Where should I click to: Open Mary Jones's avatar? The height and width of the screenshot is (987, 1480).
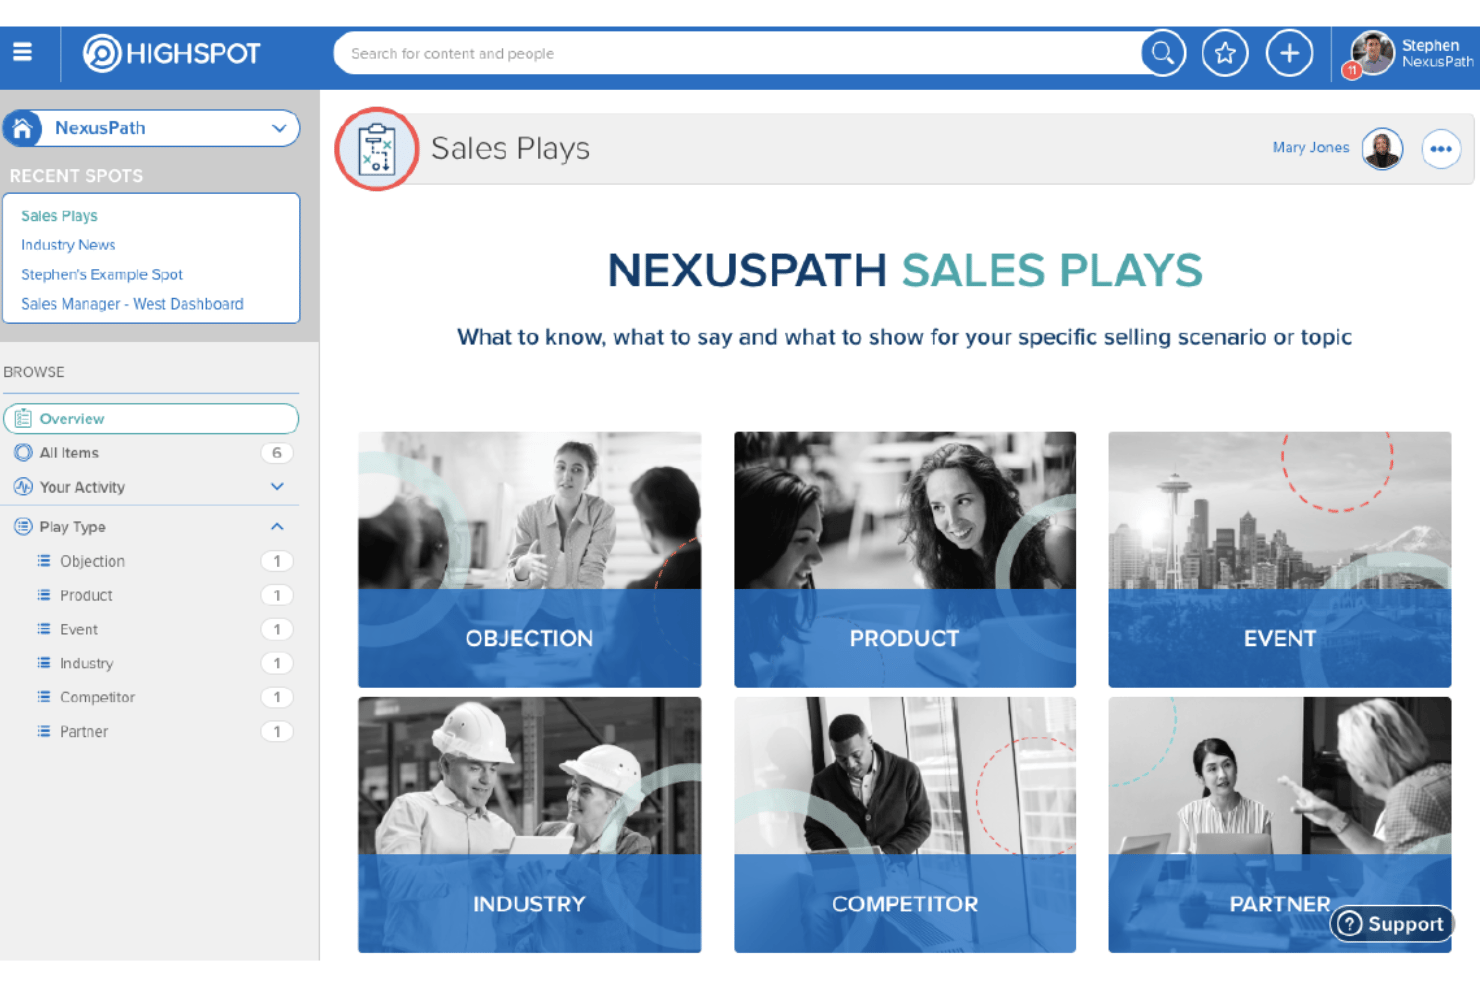click(x=1382, y=149)
